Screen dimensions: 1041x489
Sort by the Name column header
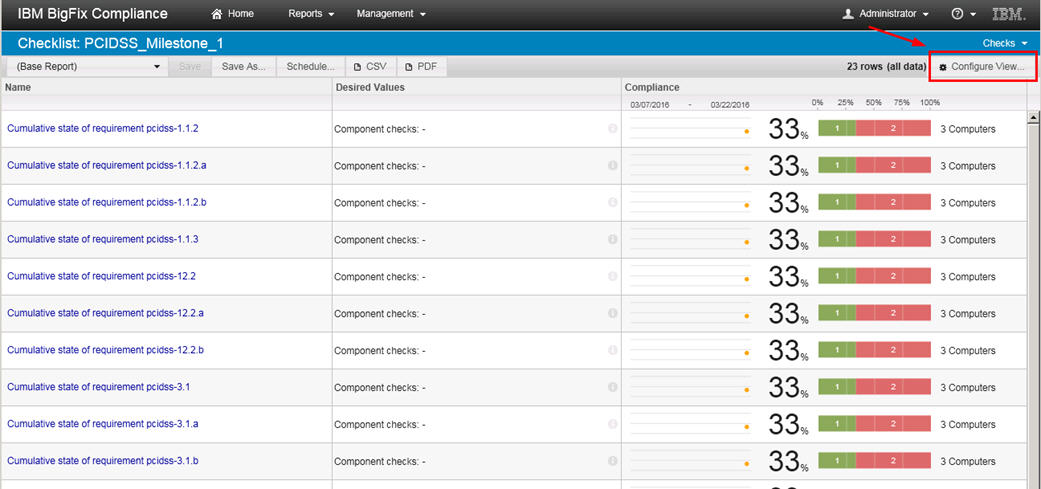pyautogui.click(x=18, y=87)
